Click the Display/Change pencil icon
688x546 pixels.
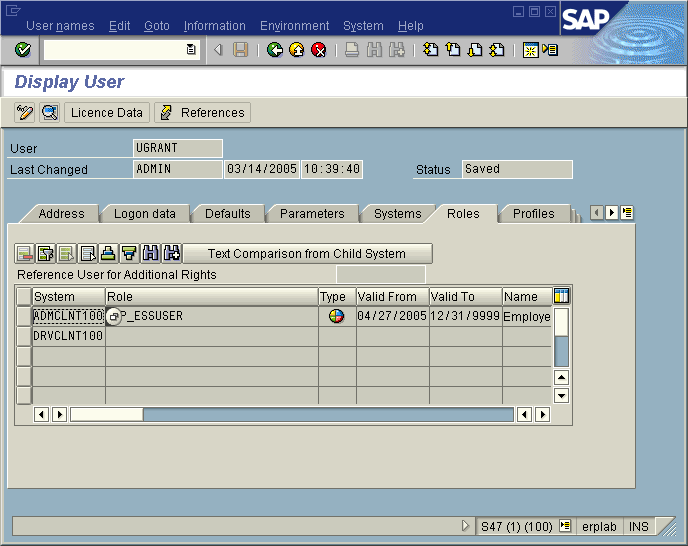coord(25,113)
